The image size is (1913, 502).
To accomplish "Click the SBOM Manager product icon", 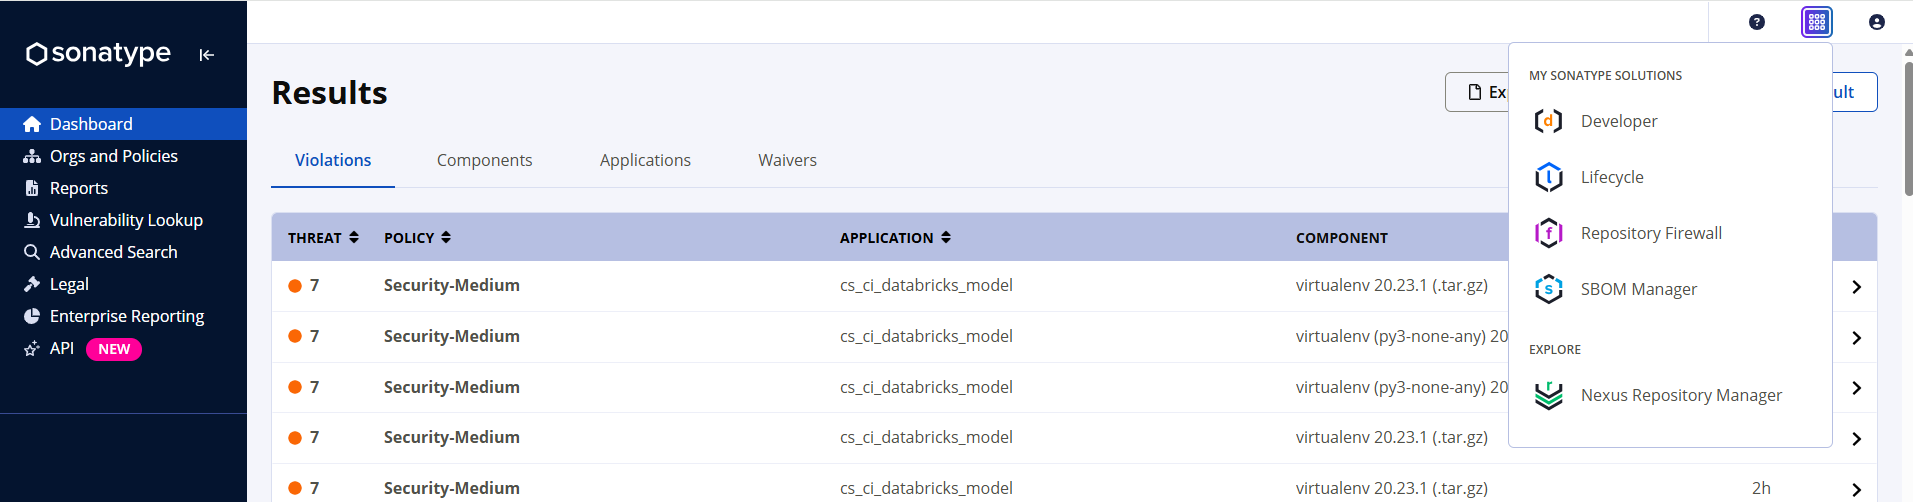I will point(1549,289).
